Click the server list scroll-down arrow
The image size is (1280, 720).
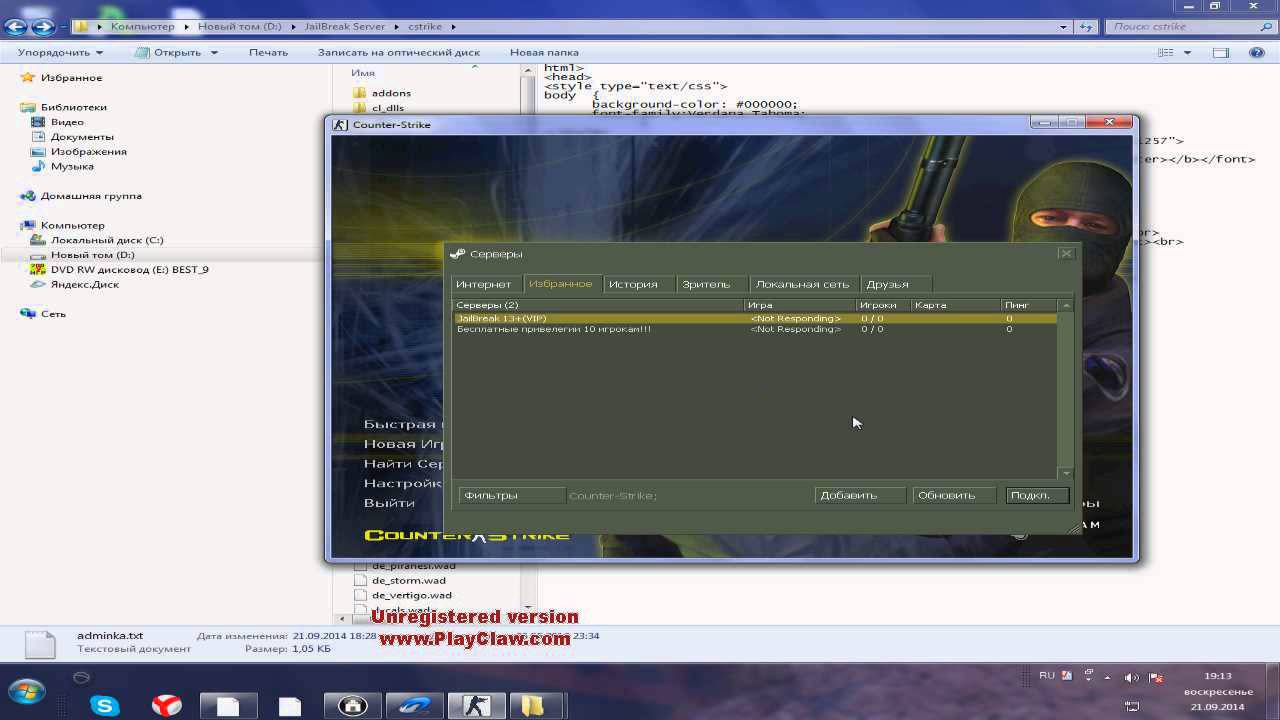1066,473
